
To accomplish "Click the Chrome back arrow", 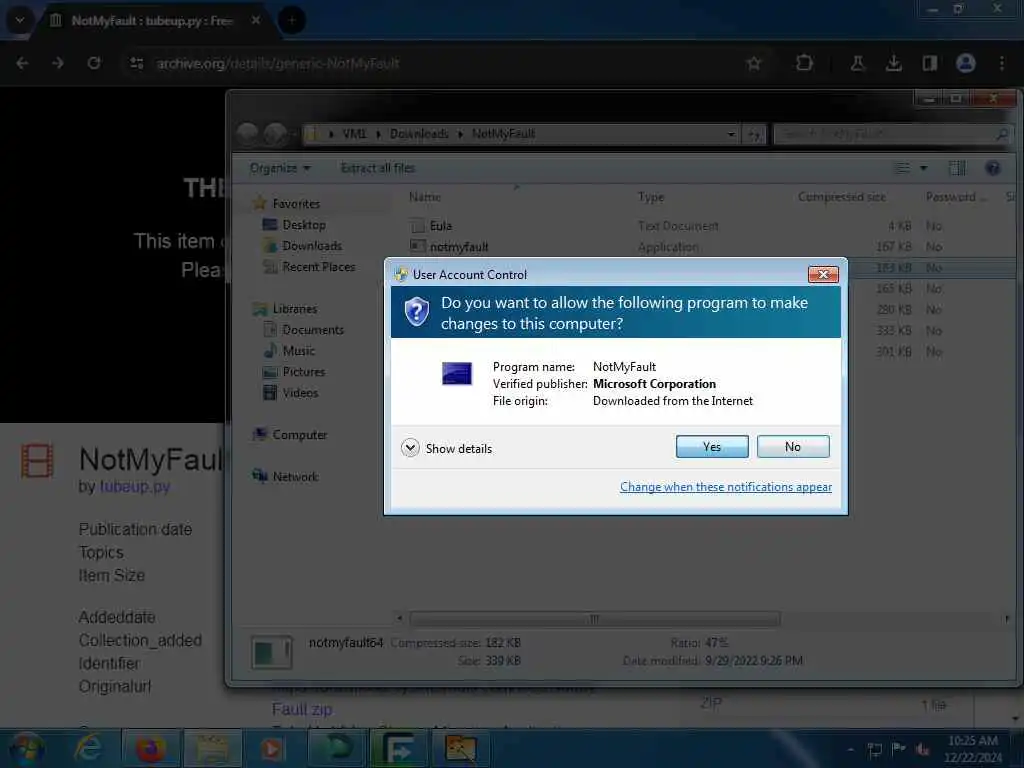I will tap(22, 63).
